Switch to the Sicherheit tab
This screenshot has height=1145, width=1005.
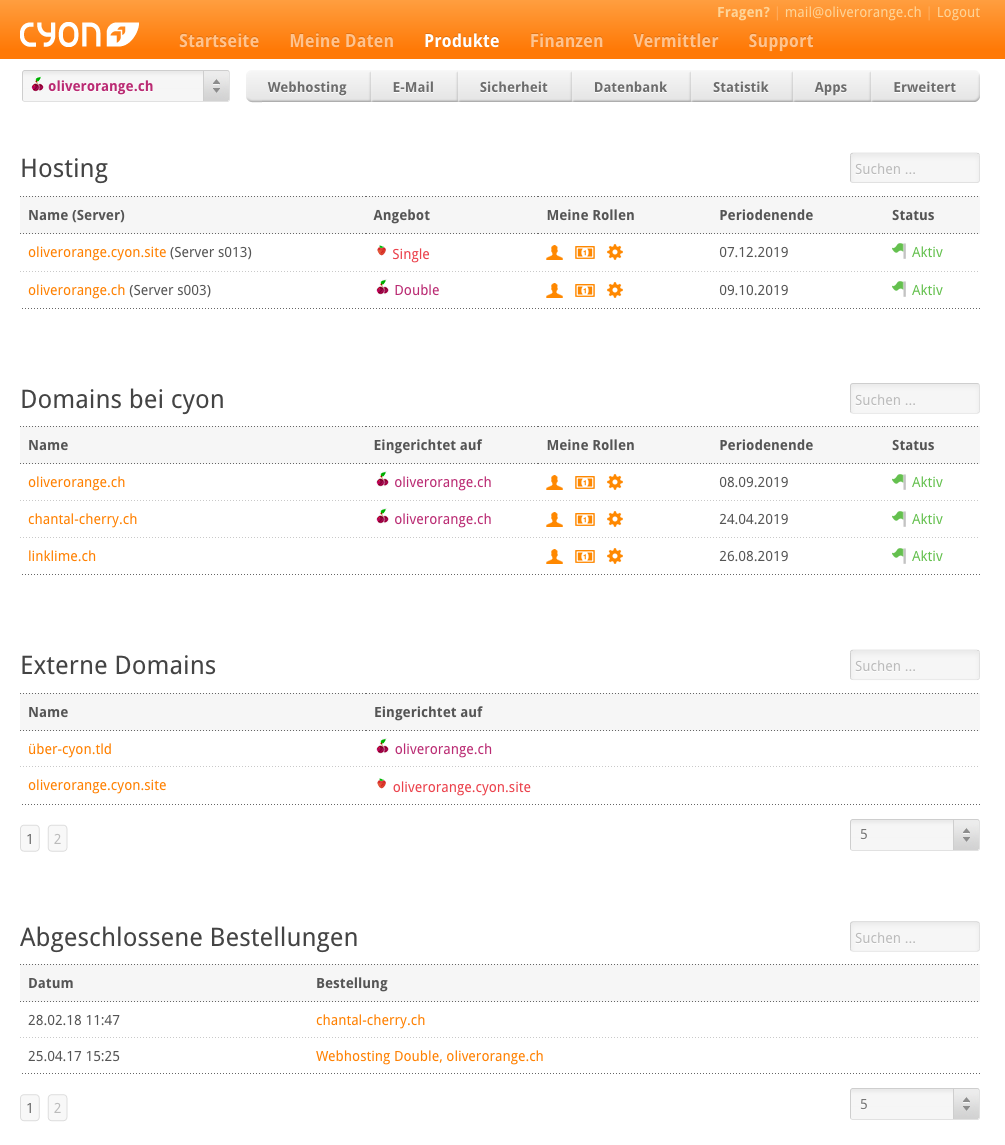coord(513,87)
